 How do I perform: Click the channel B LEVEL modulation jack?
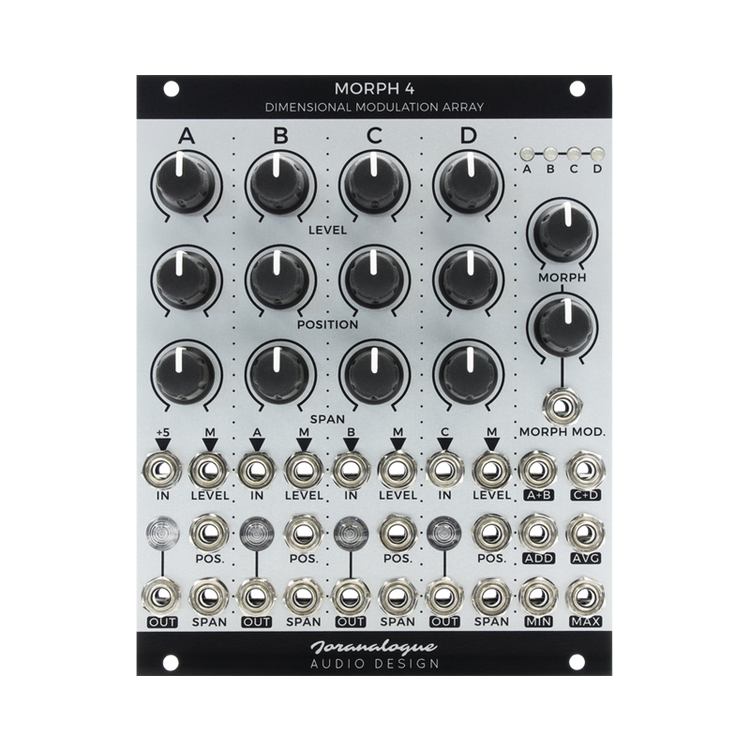click(x=303, y=470)
